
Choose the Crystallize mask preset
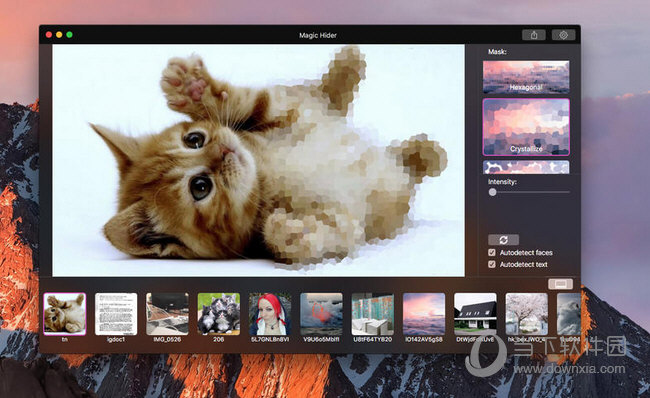[526, 127]
